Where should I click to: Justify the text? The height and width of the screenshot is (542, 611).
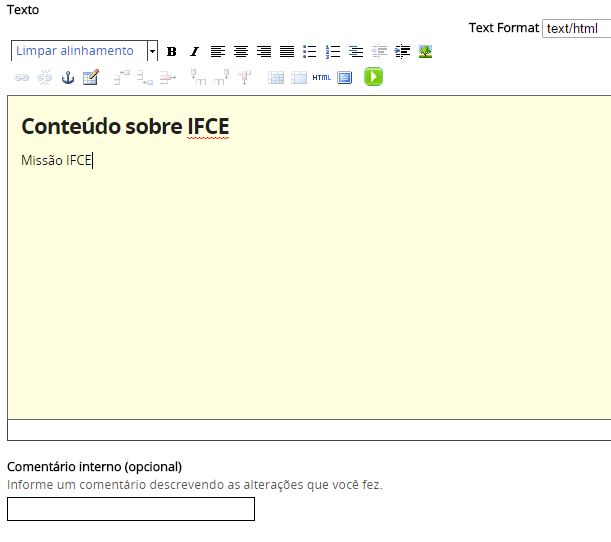click(x=287, y=51)
